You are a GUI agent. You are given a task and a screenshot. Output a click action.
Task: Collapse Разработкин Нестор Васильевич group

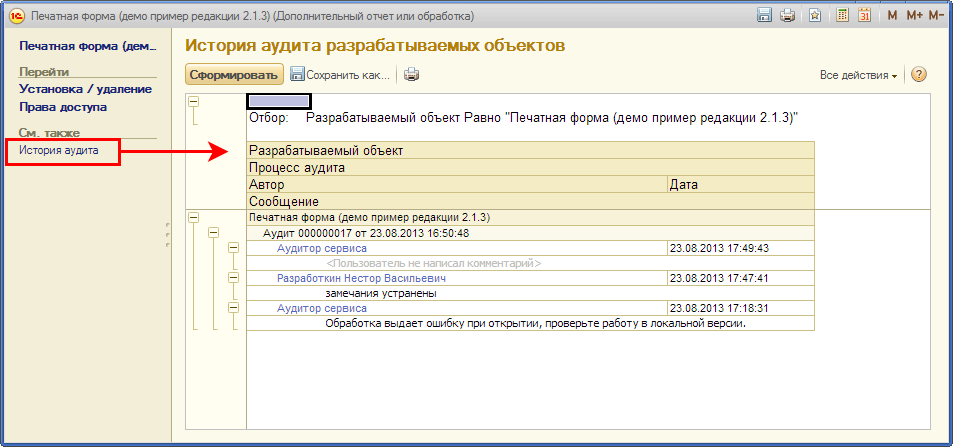(x=233, y=278)
